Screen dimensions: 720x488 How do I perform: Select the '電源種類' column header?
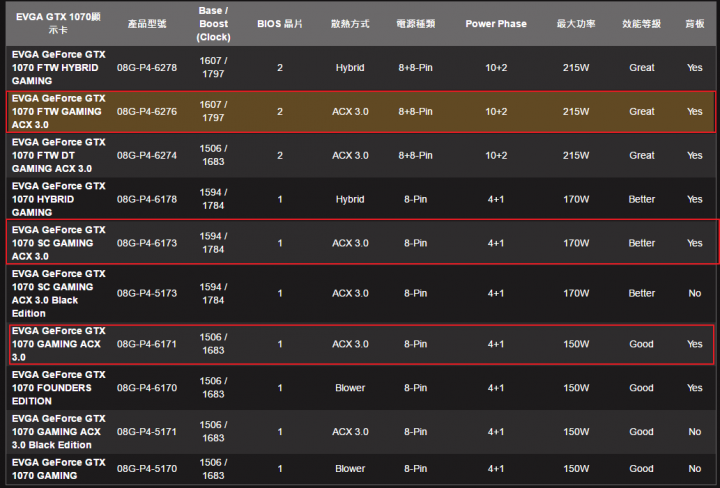[416, 24]
